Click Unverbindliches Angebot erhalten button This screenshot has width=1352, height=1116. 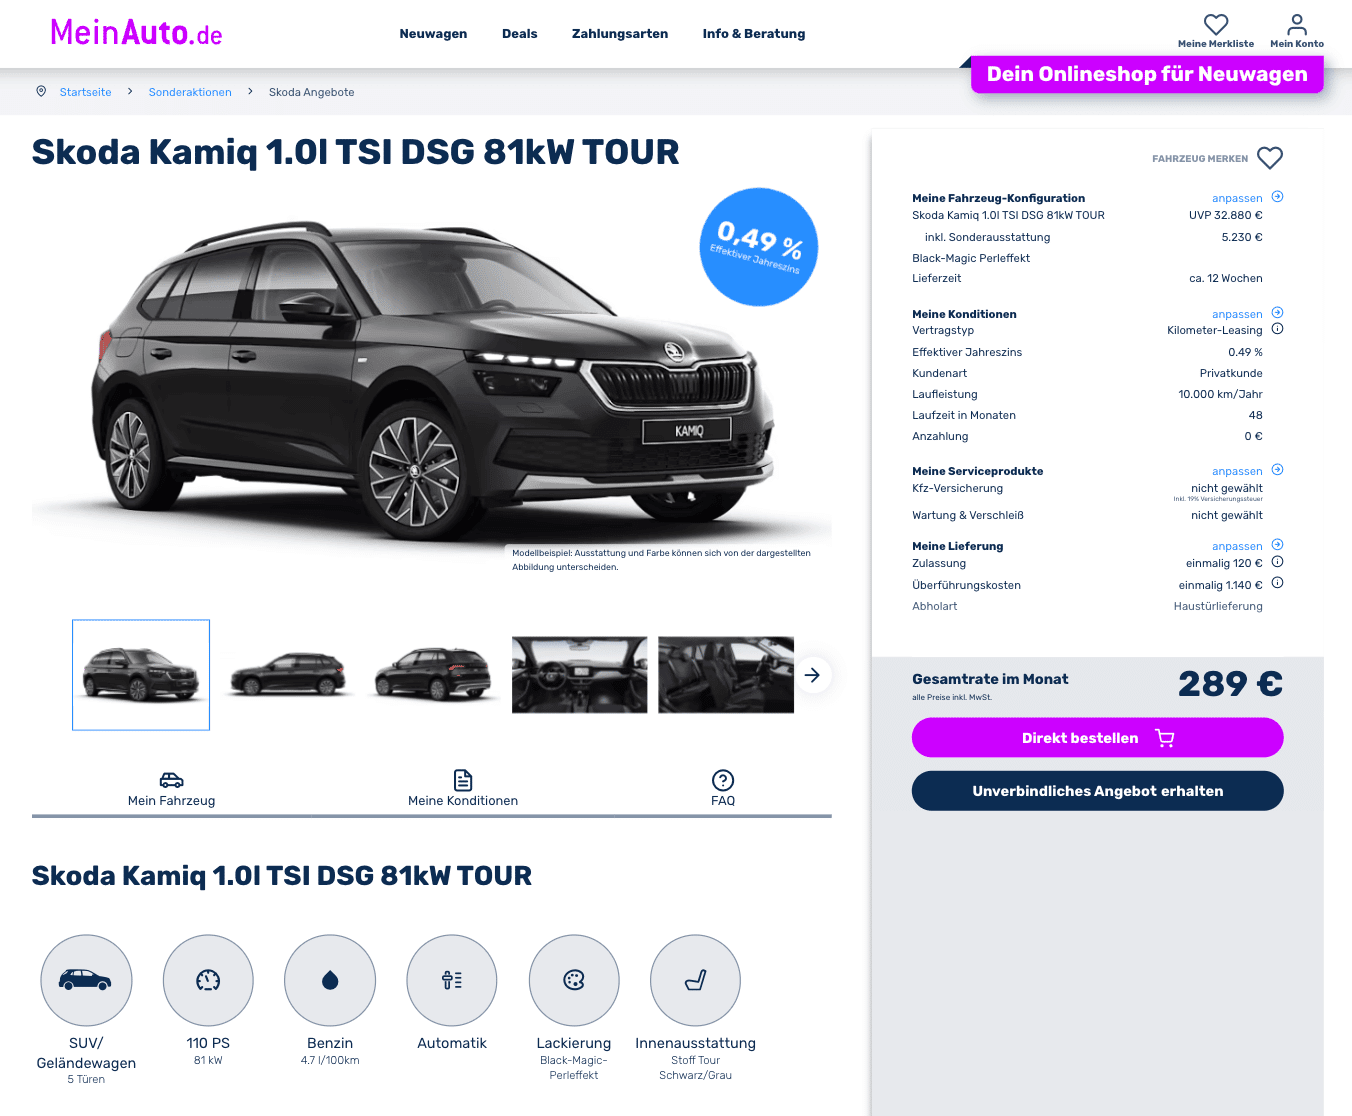tap(1097, 791)
